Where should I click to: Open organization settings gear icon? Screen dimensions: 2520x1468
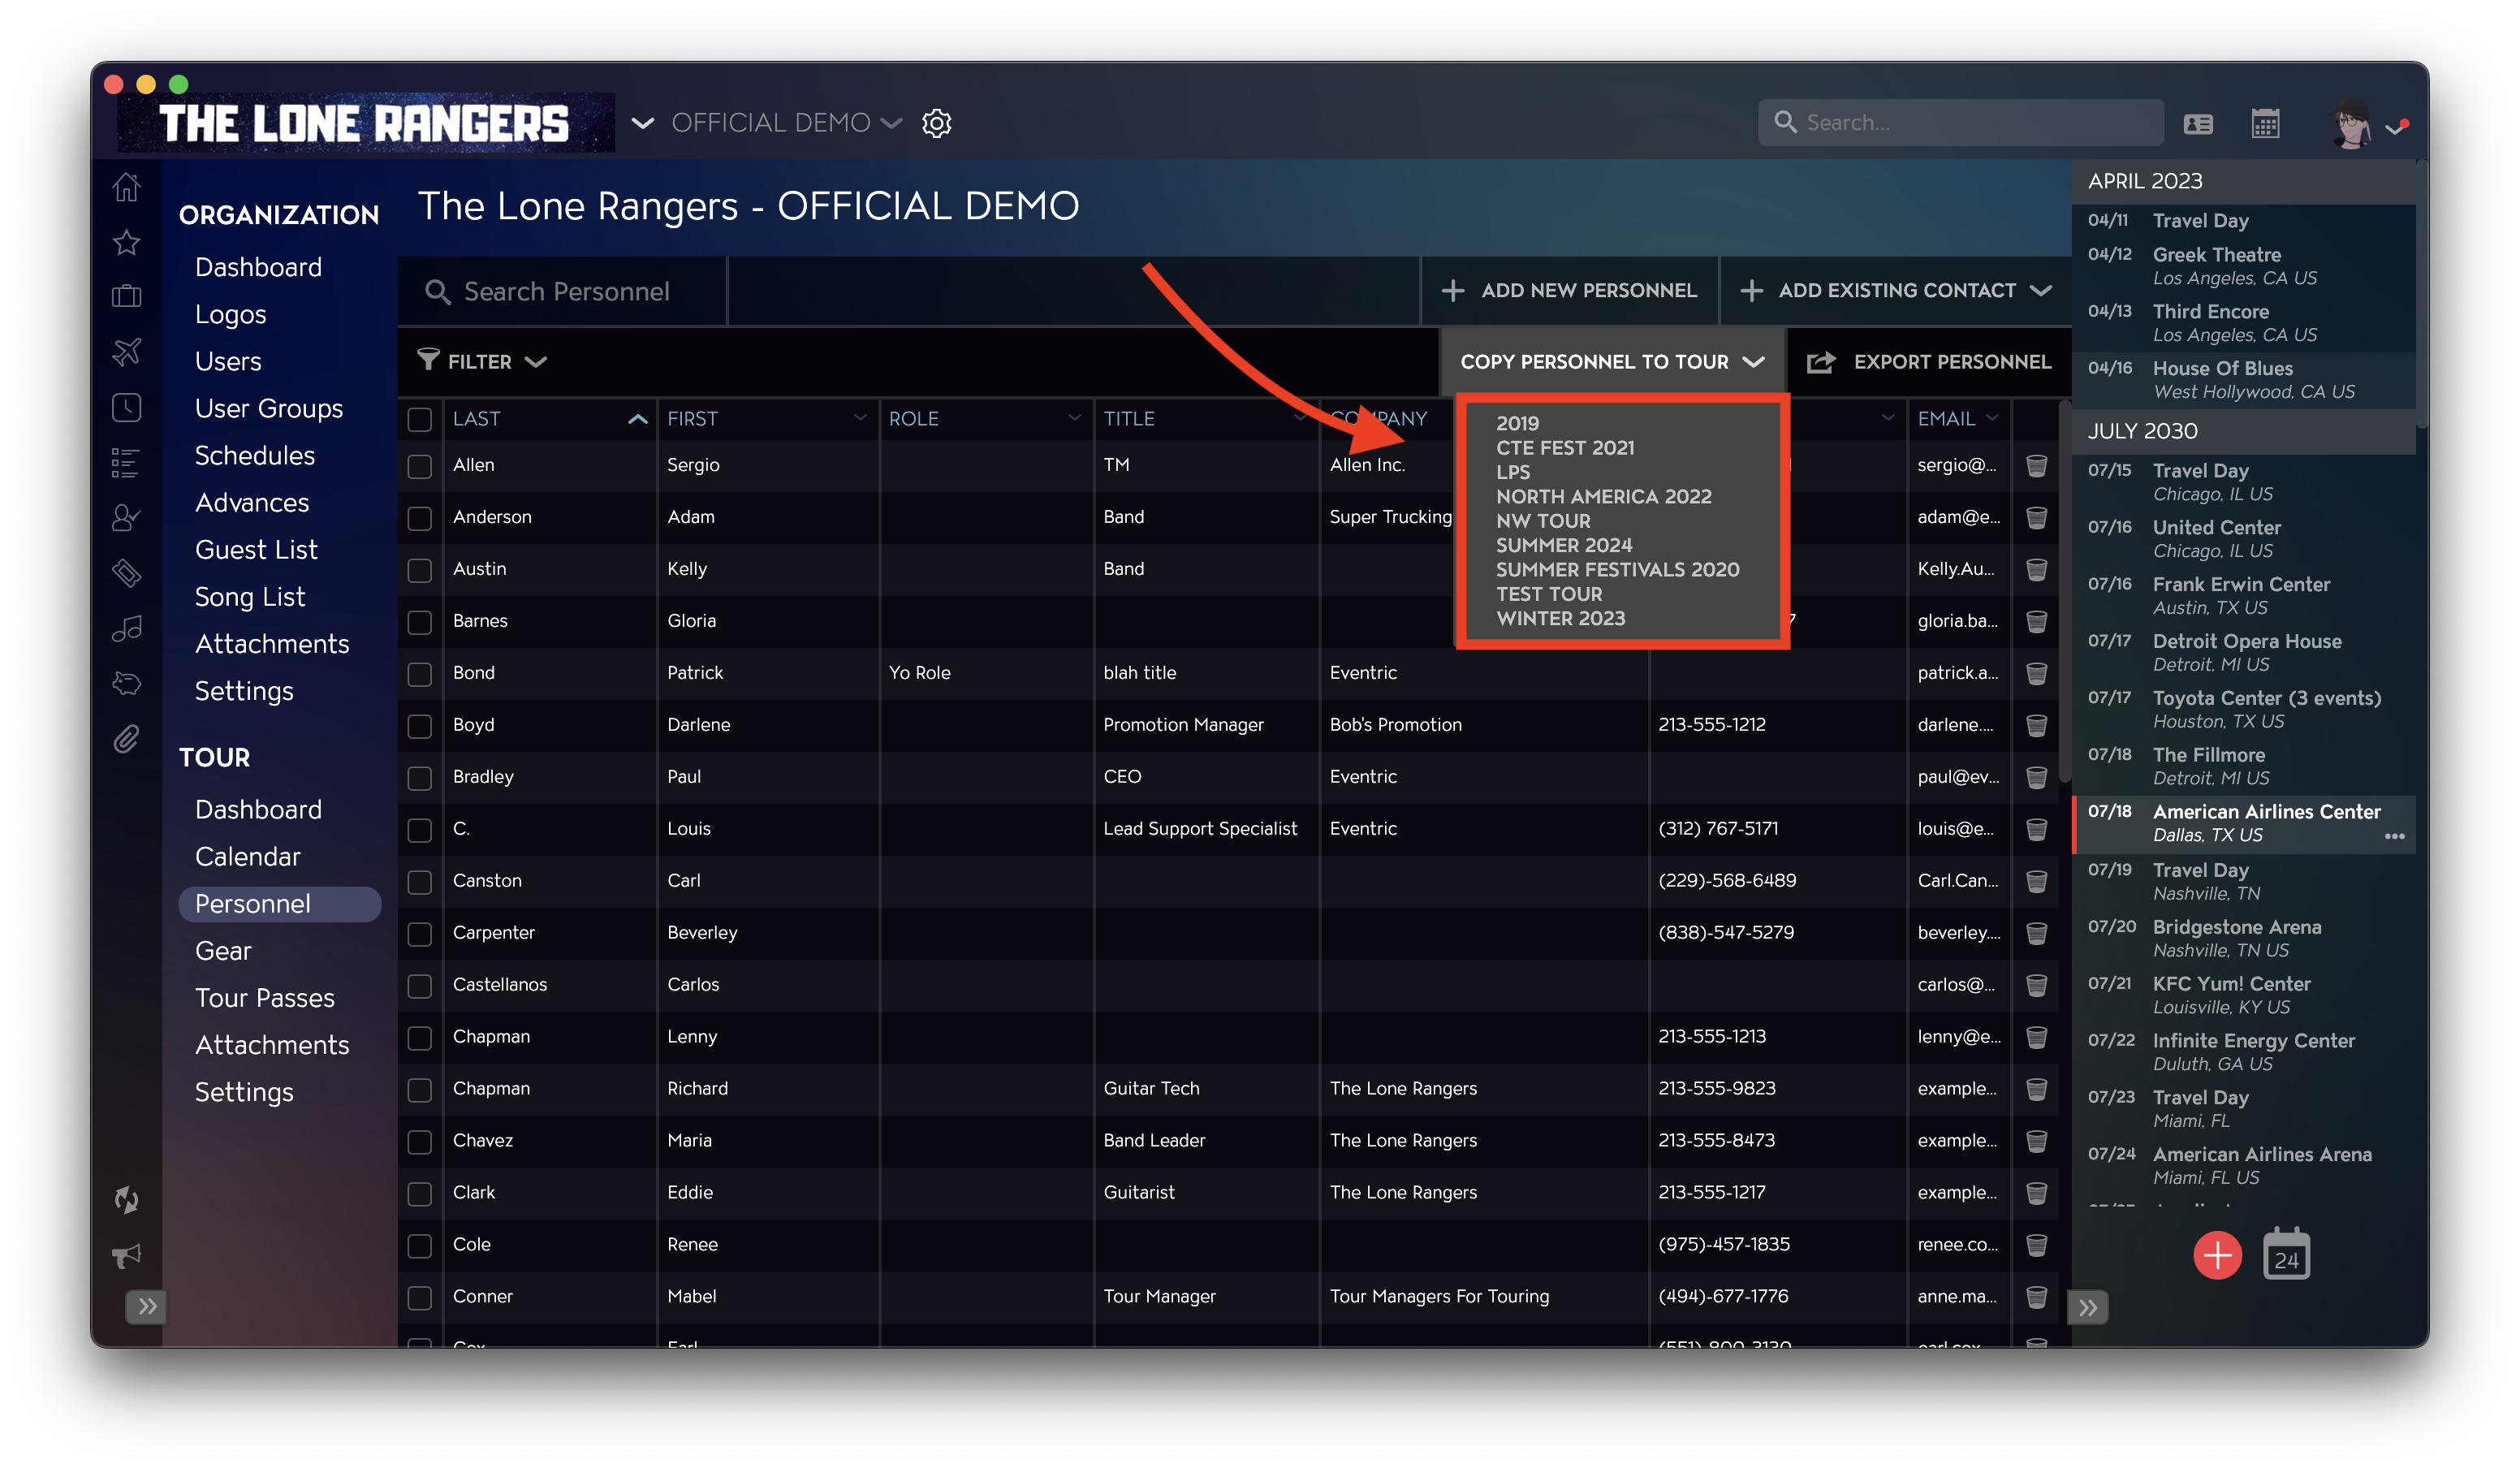[936, 123]
